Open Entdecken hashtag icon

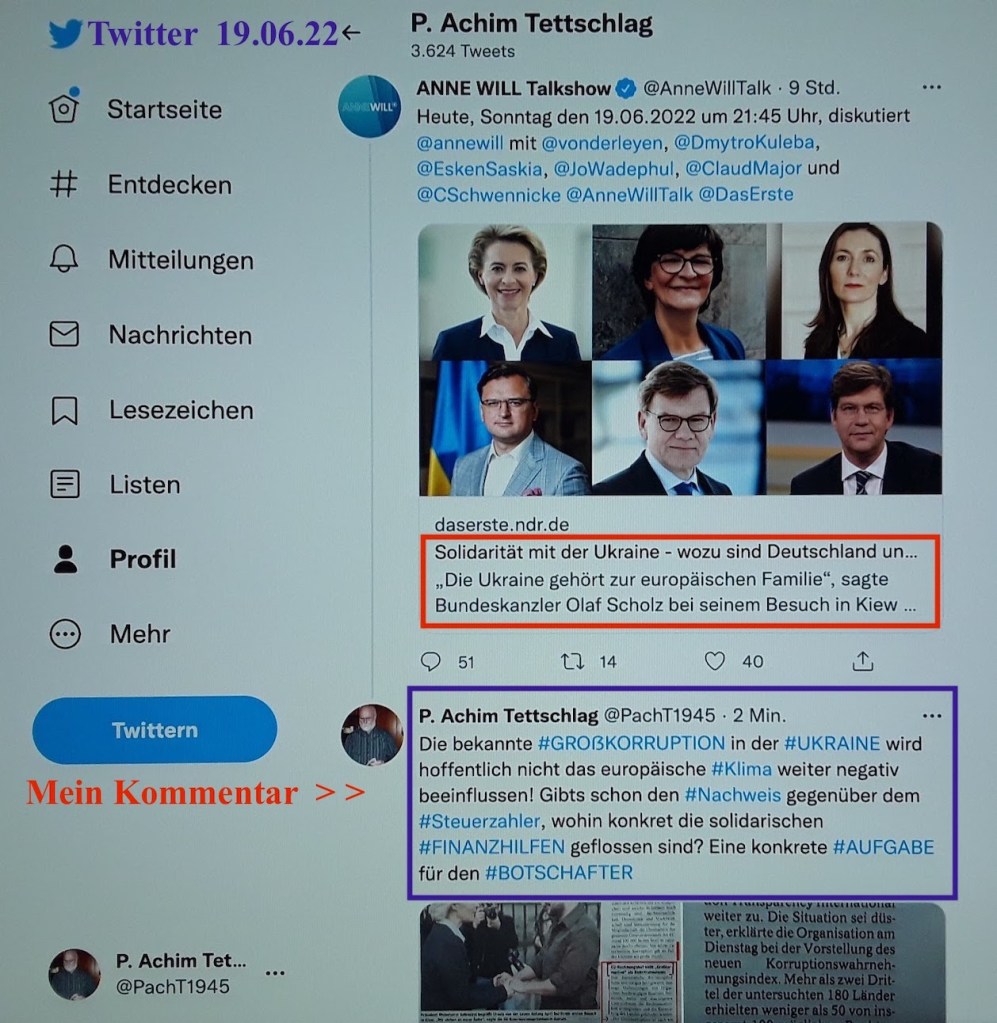click(64, 184)
